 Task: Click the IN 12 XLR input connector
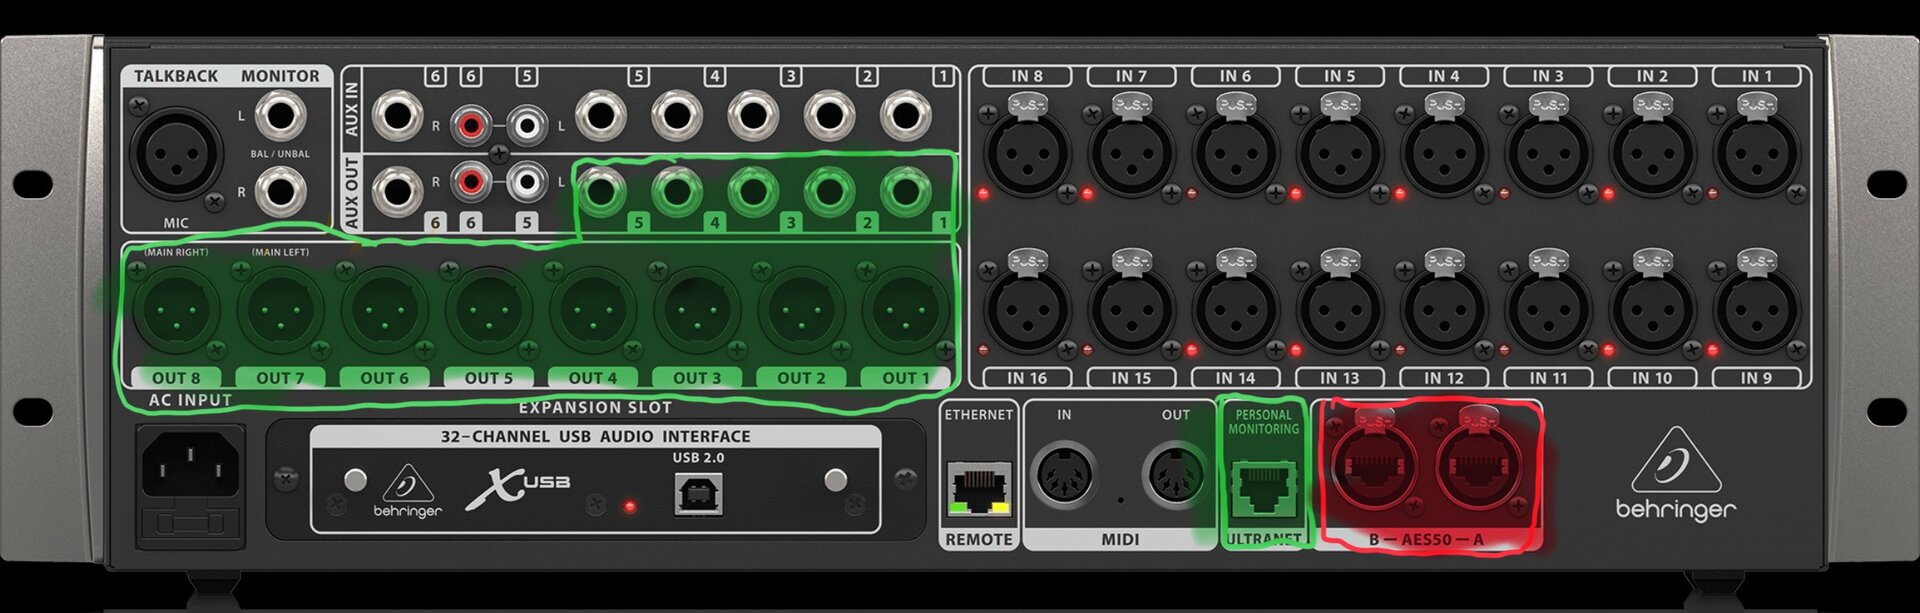[1444, 308]
